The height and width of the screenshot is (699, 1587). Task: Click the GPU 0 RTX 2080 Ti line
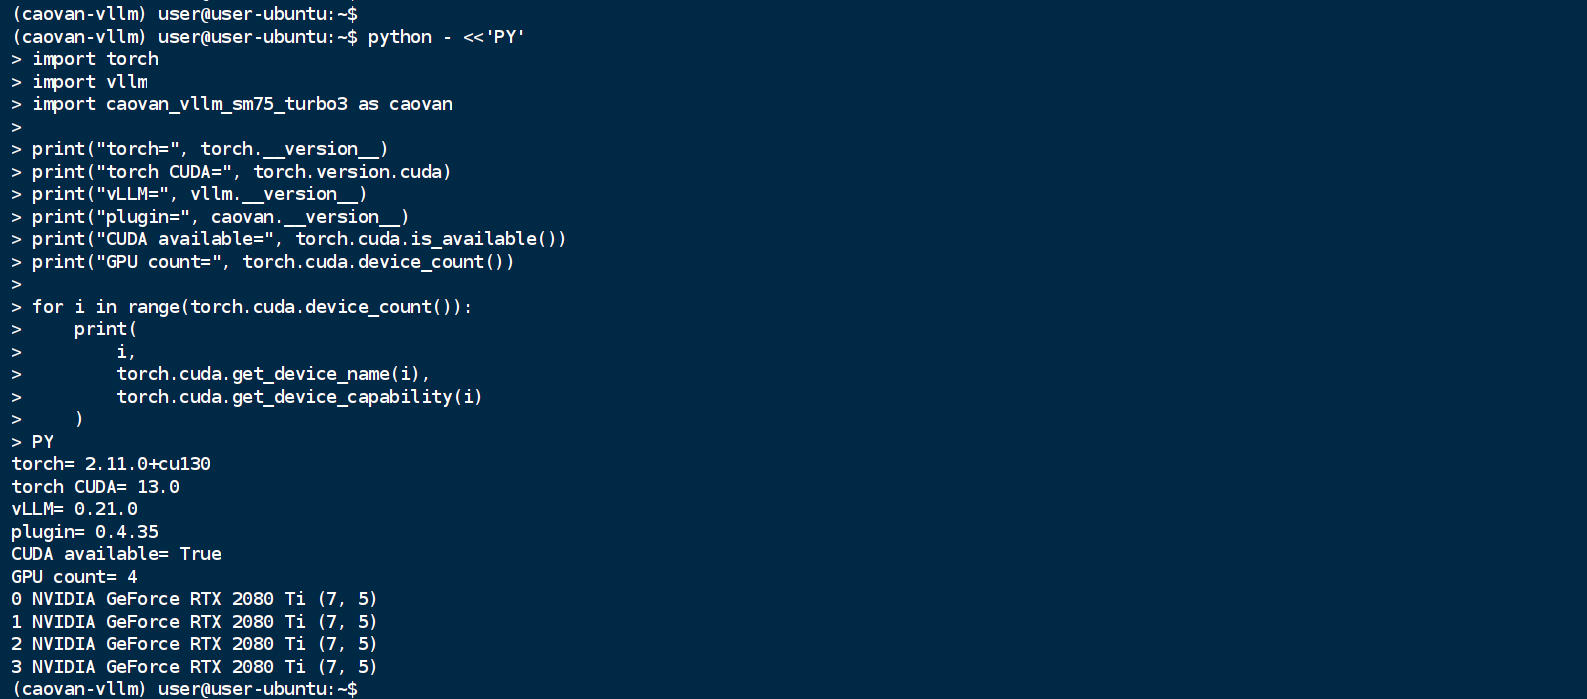coord(194,599)
